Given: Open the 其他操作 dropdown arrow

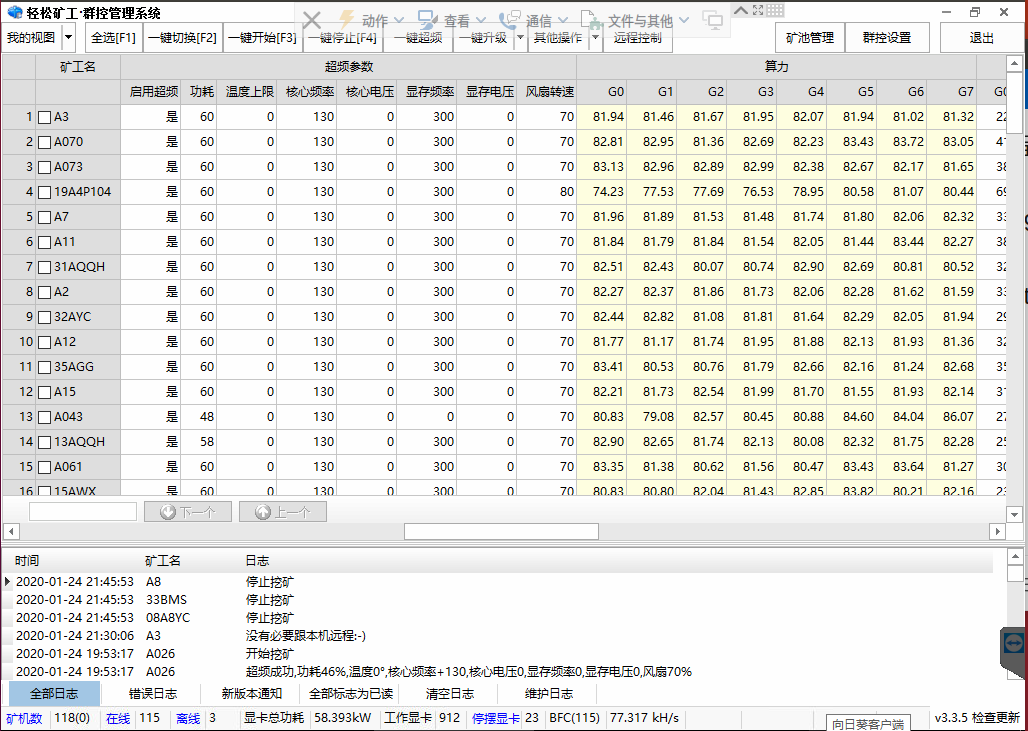Looking at the screenshot, I should click(595, 38).
